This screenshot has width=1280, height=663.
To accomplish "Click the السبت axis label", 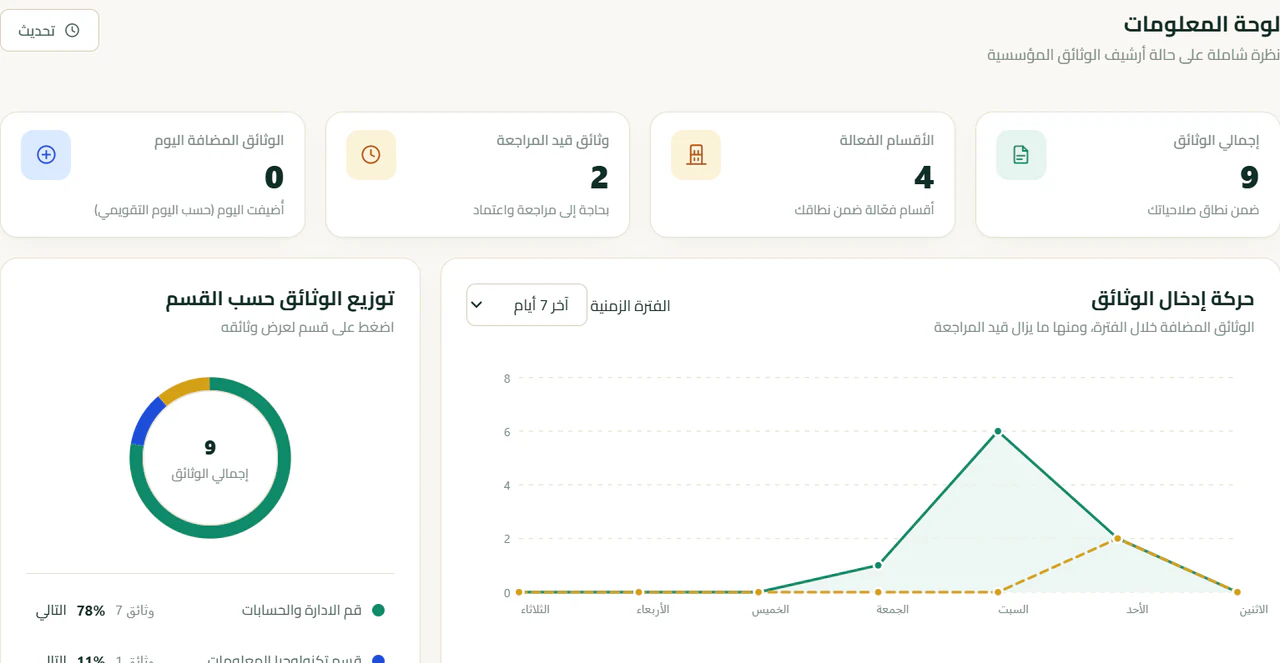I will [x=1014, y=609].
